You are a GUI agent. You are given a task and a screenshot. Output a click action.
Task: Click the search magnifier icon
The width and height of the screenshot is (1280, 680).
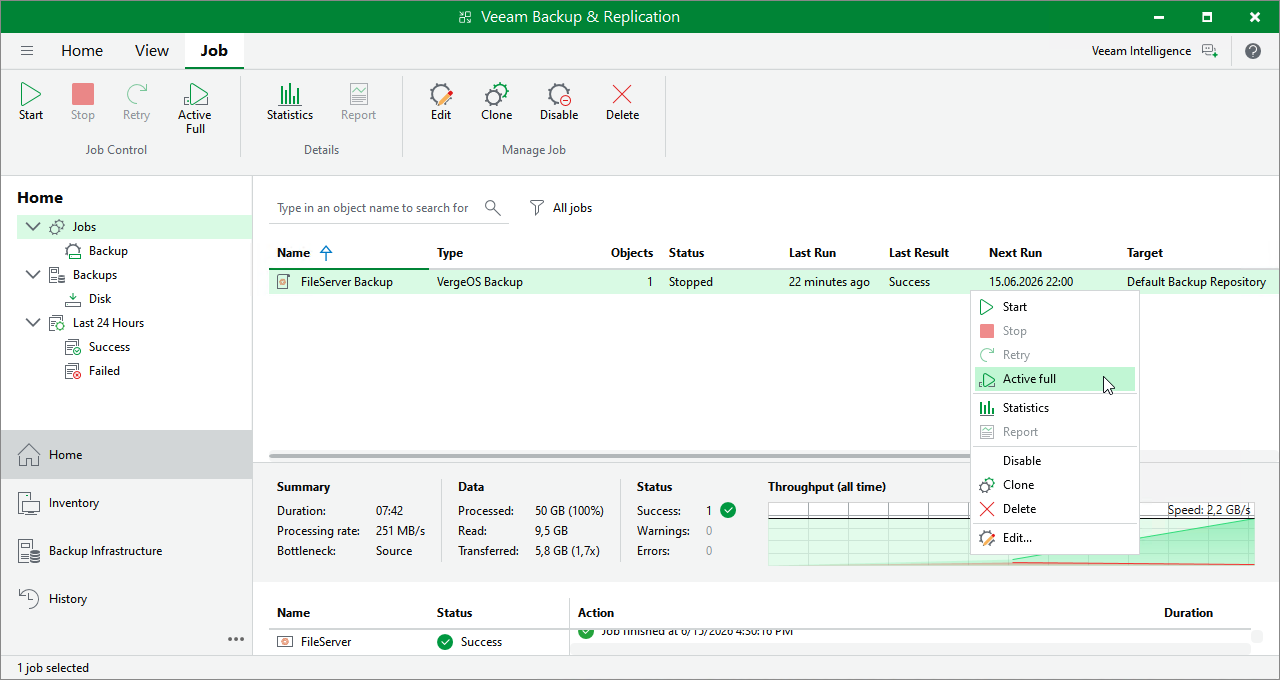tap(492, 208)
